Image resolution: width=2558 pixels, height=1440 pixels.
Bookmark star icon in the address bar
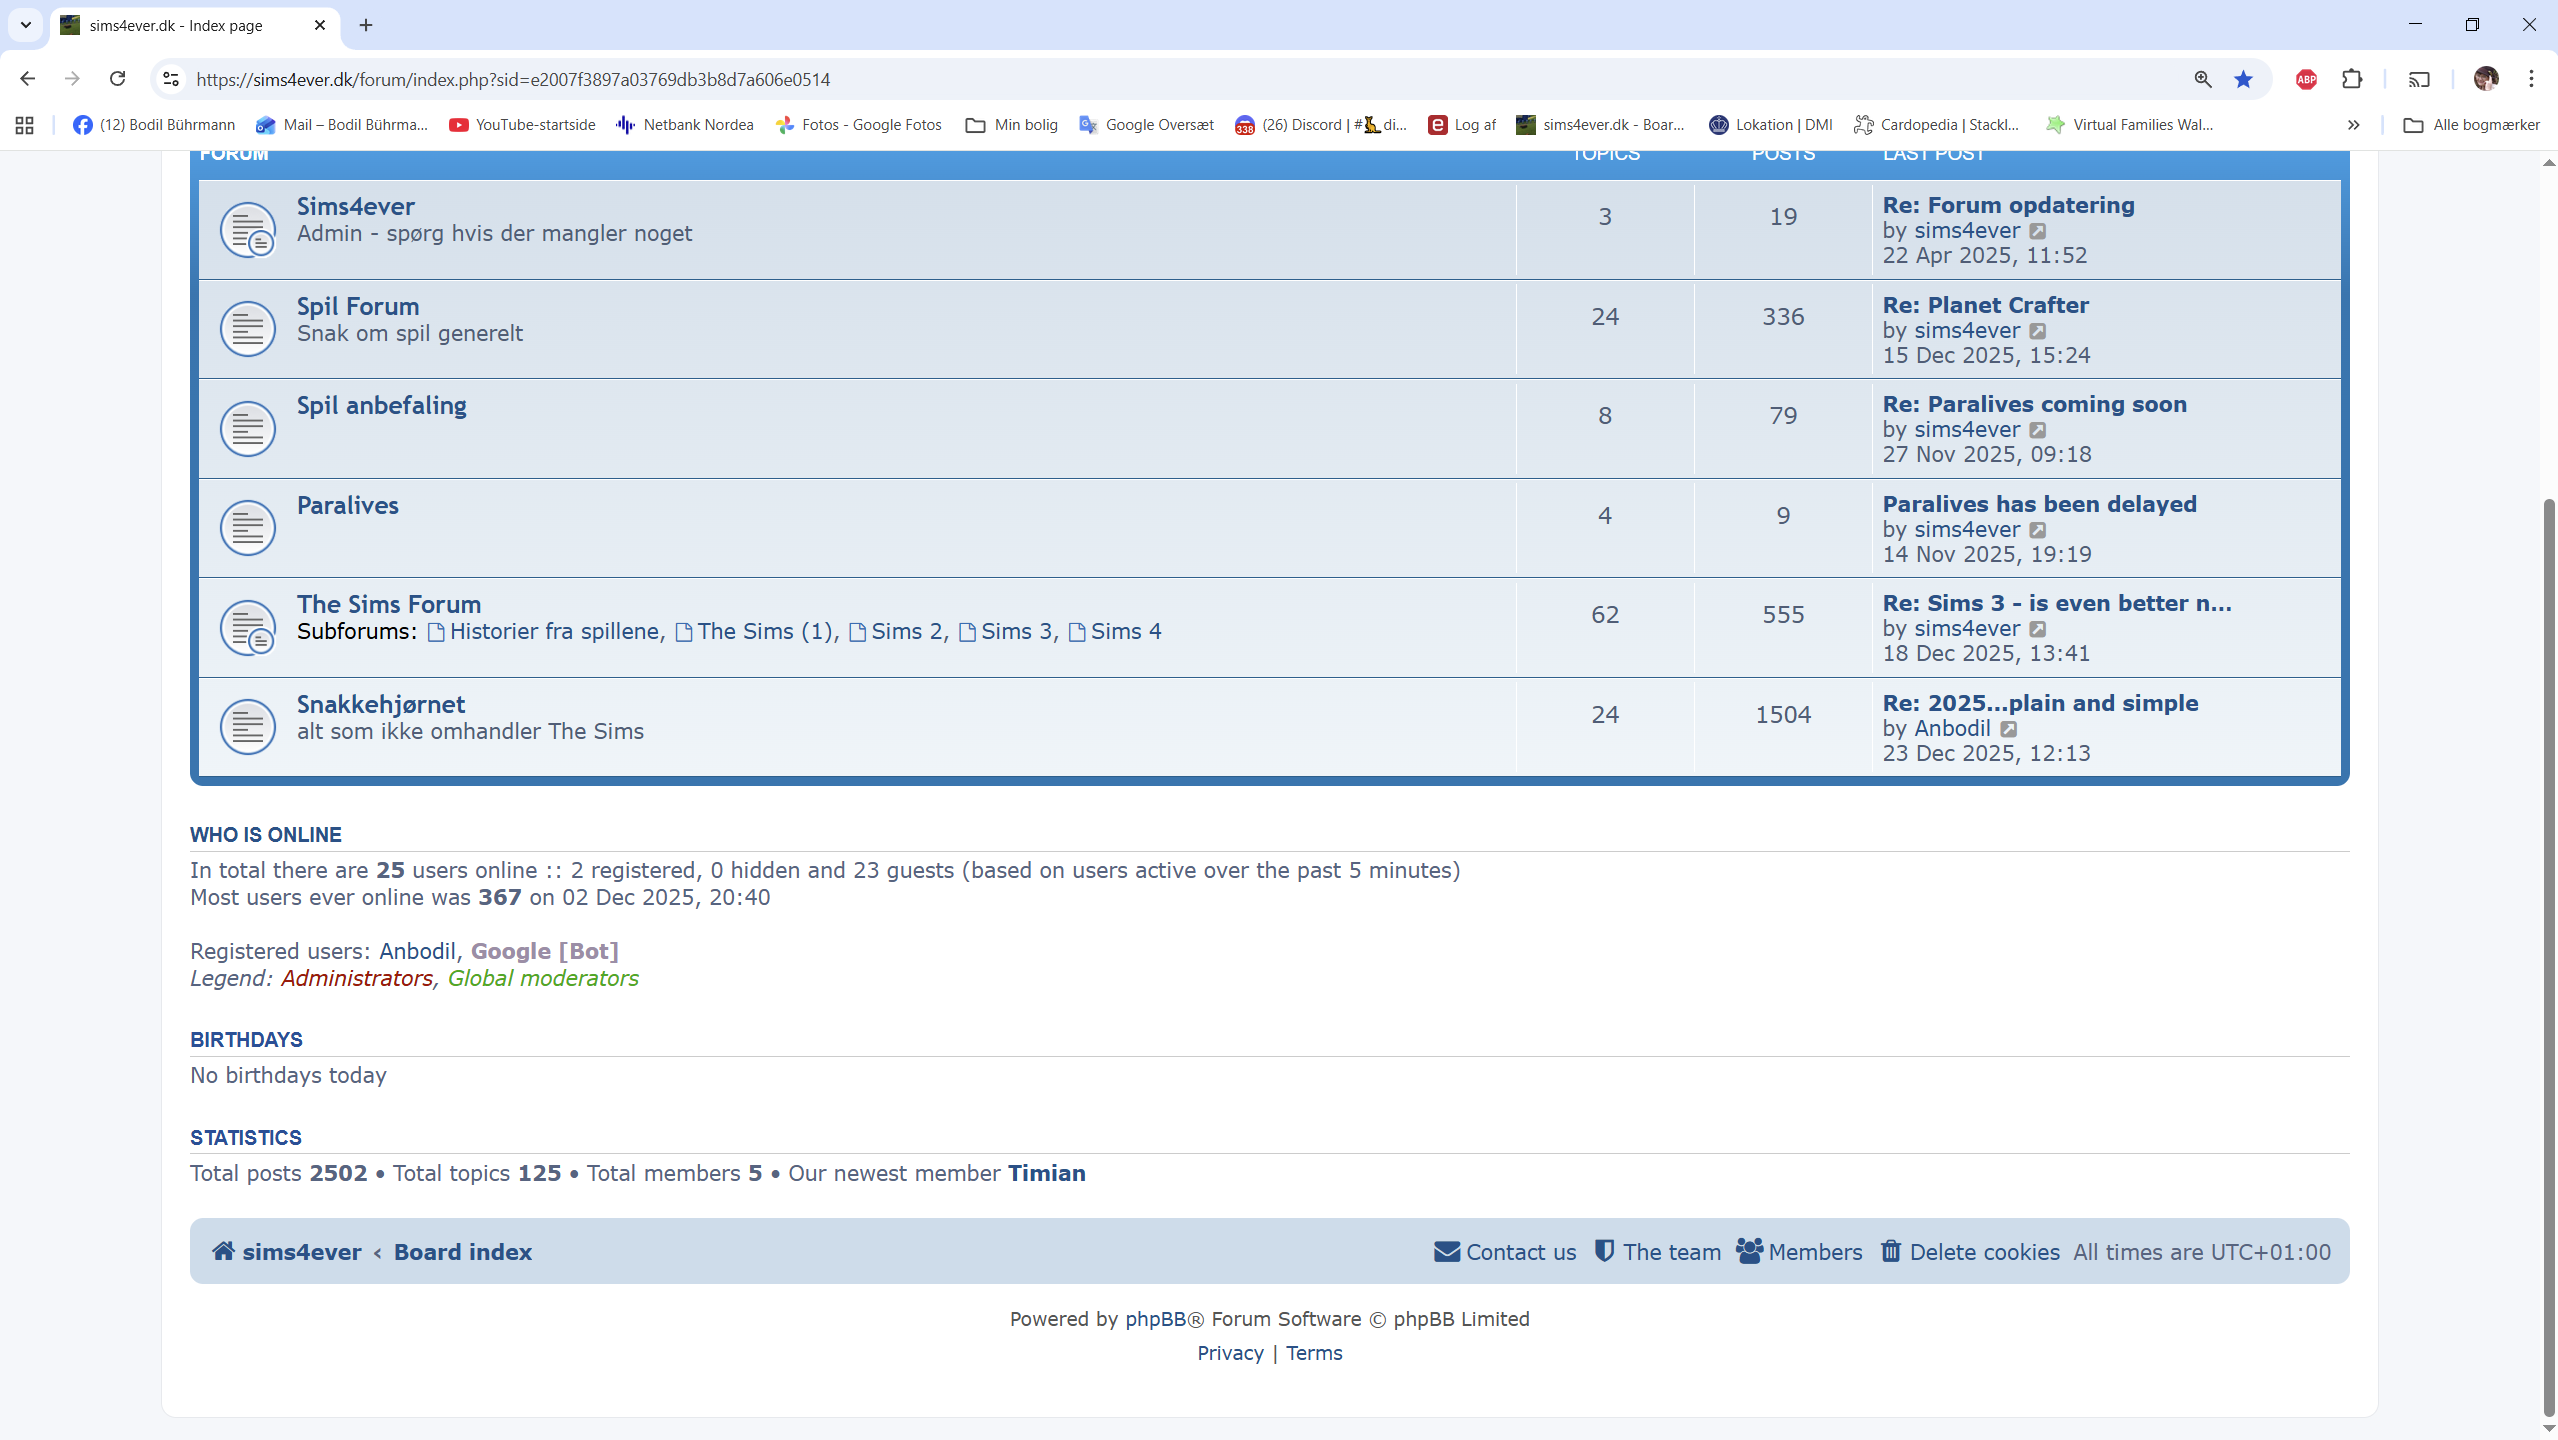2243,79
